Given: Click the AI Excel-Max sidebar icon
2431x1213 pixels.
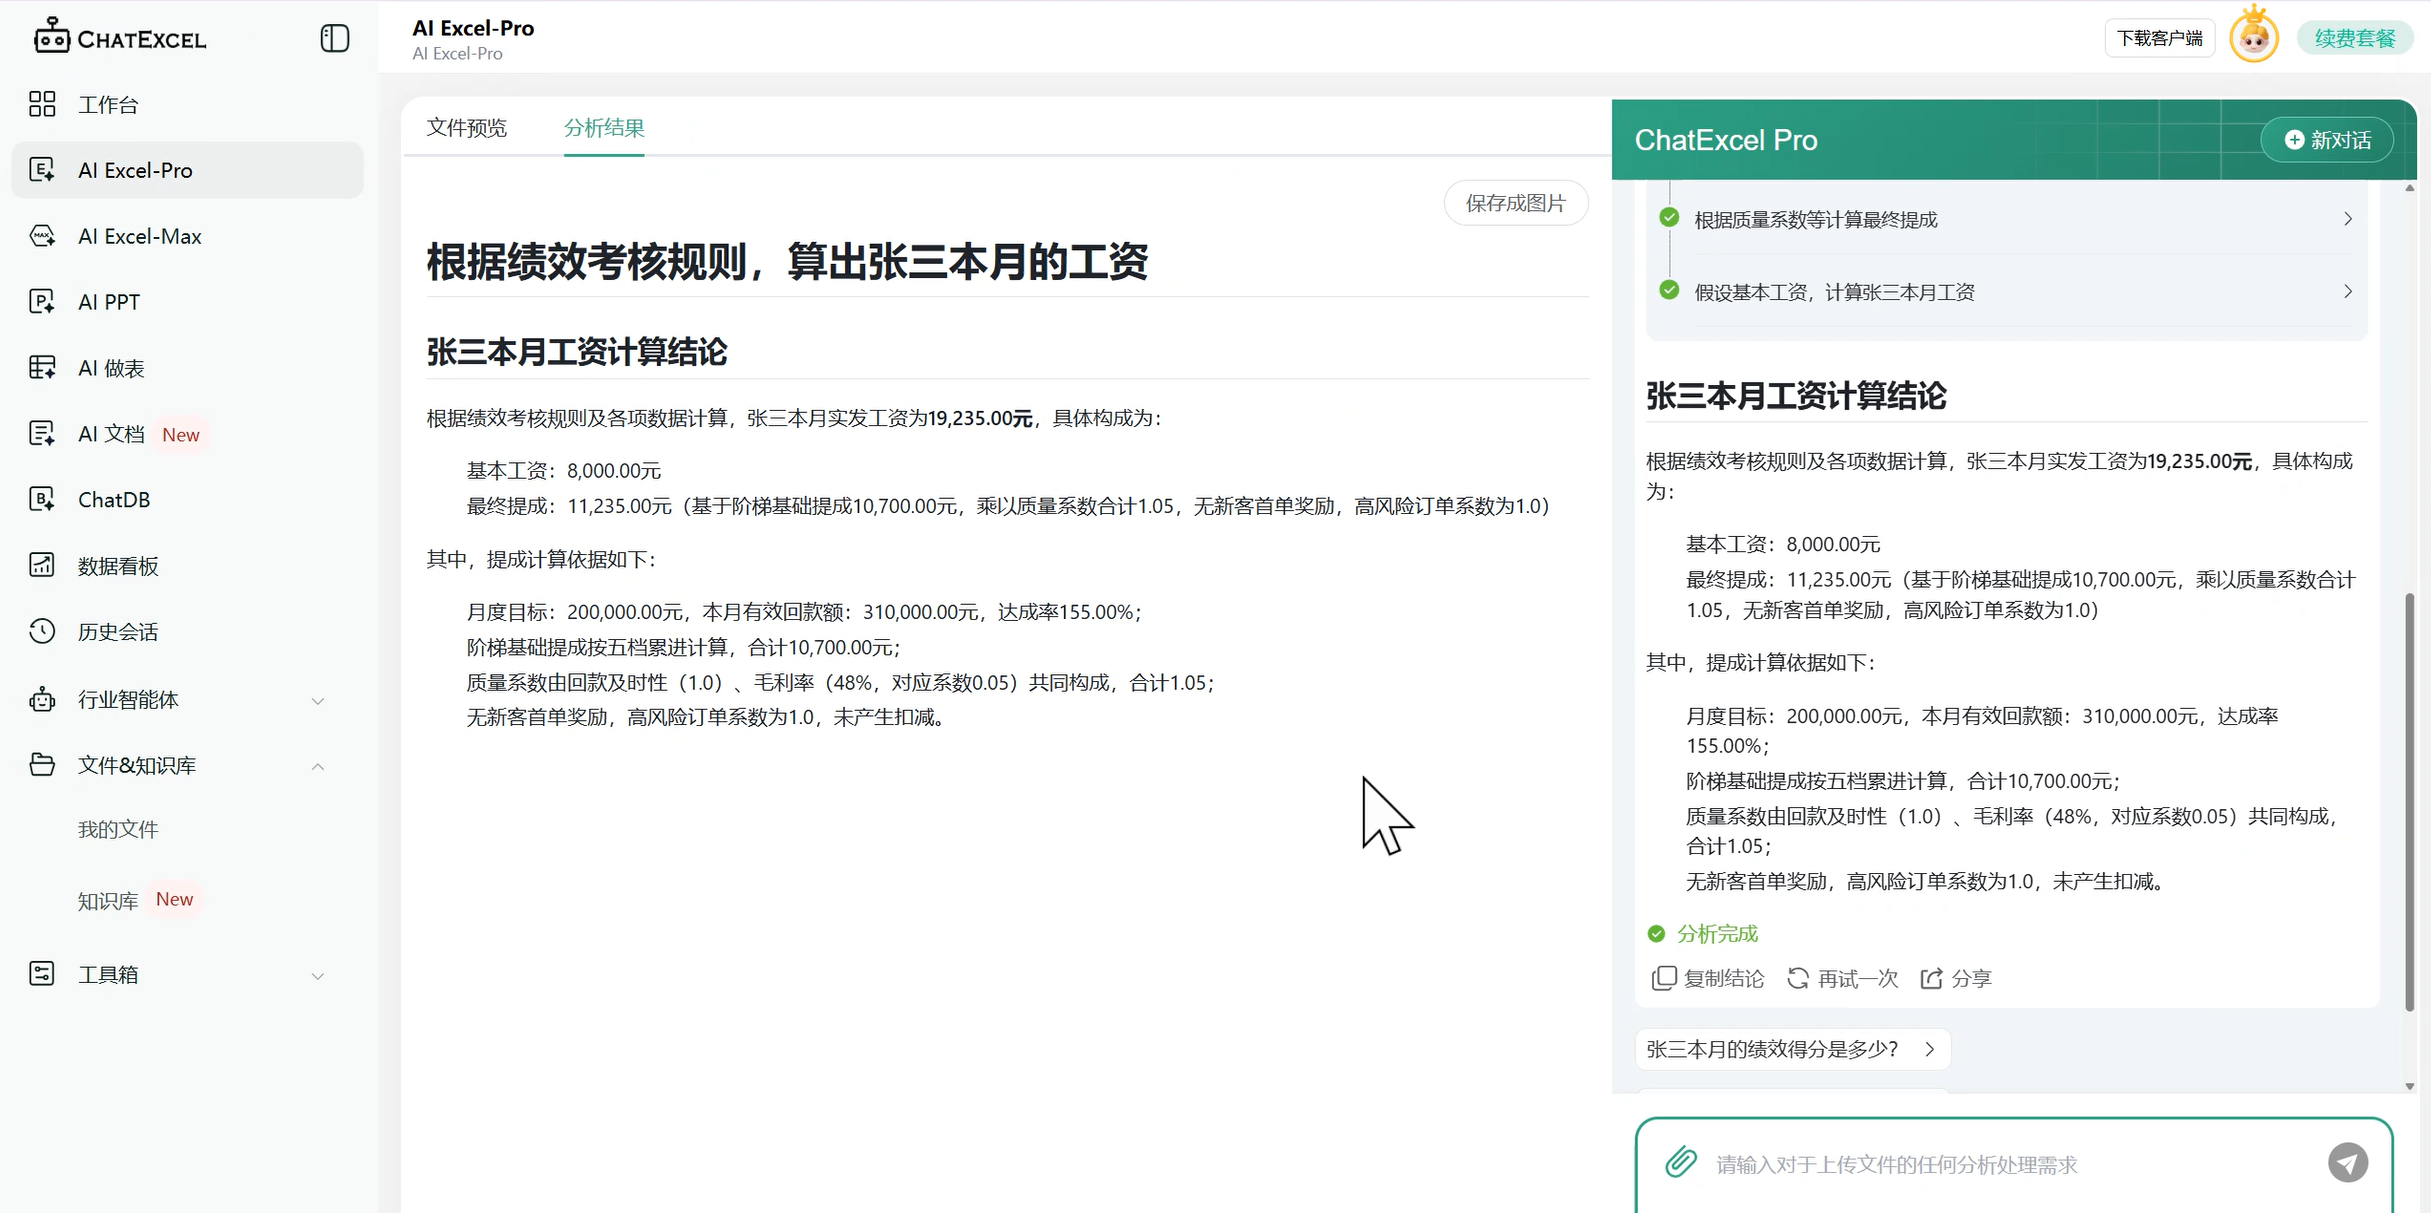Looking at the screenshot, I should pyautogui.click(x=42, y=236).
